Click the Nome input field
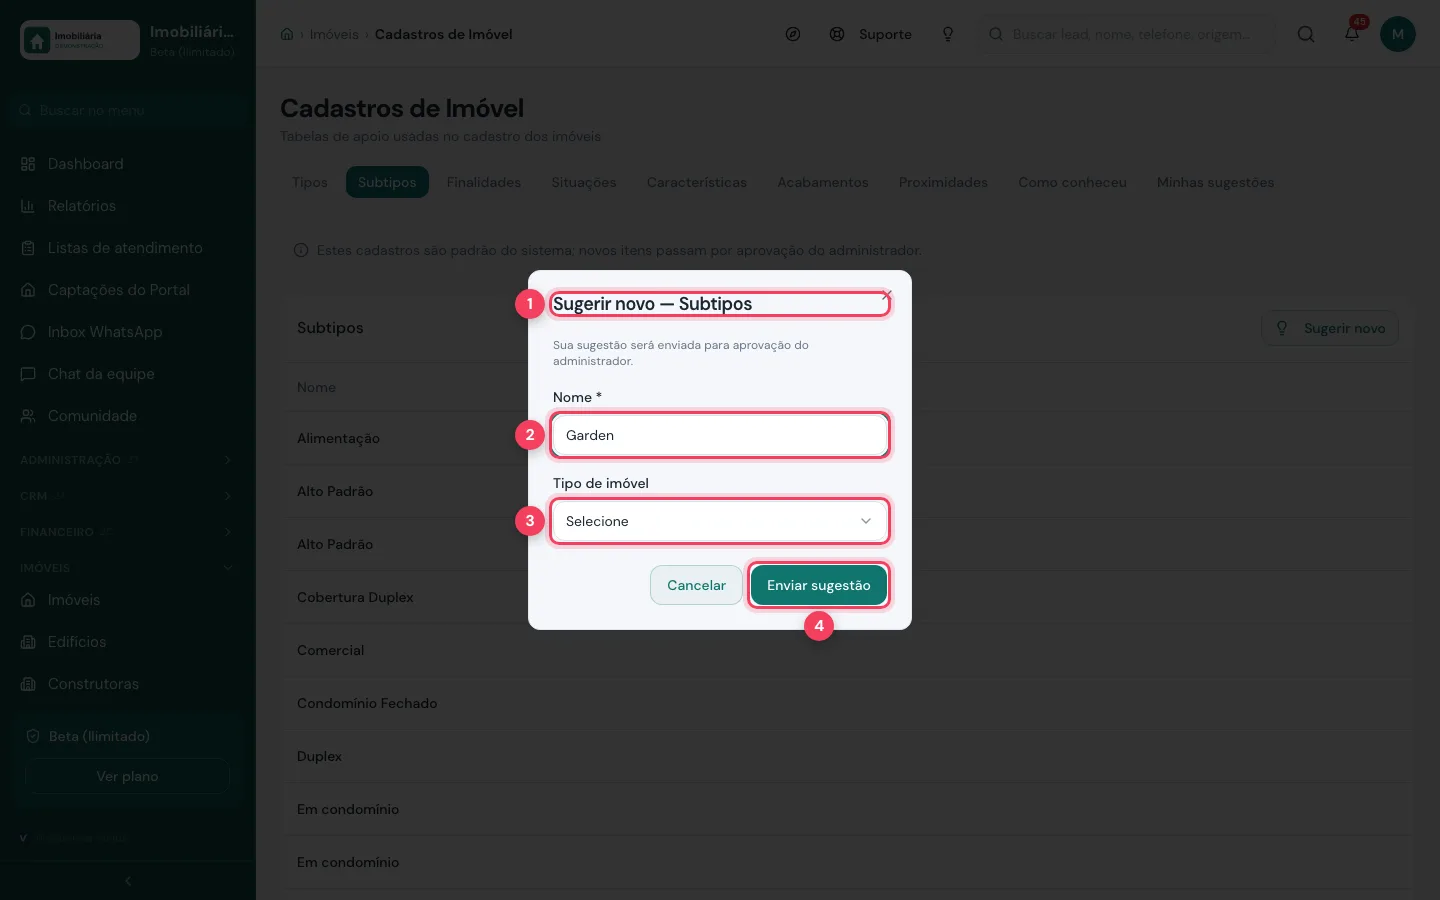 tap(720, 435)
